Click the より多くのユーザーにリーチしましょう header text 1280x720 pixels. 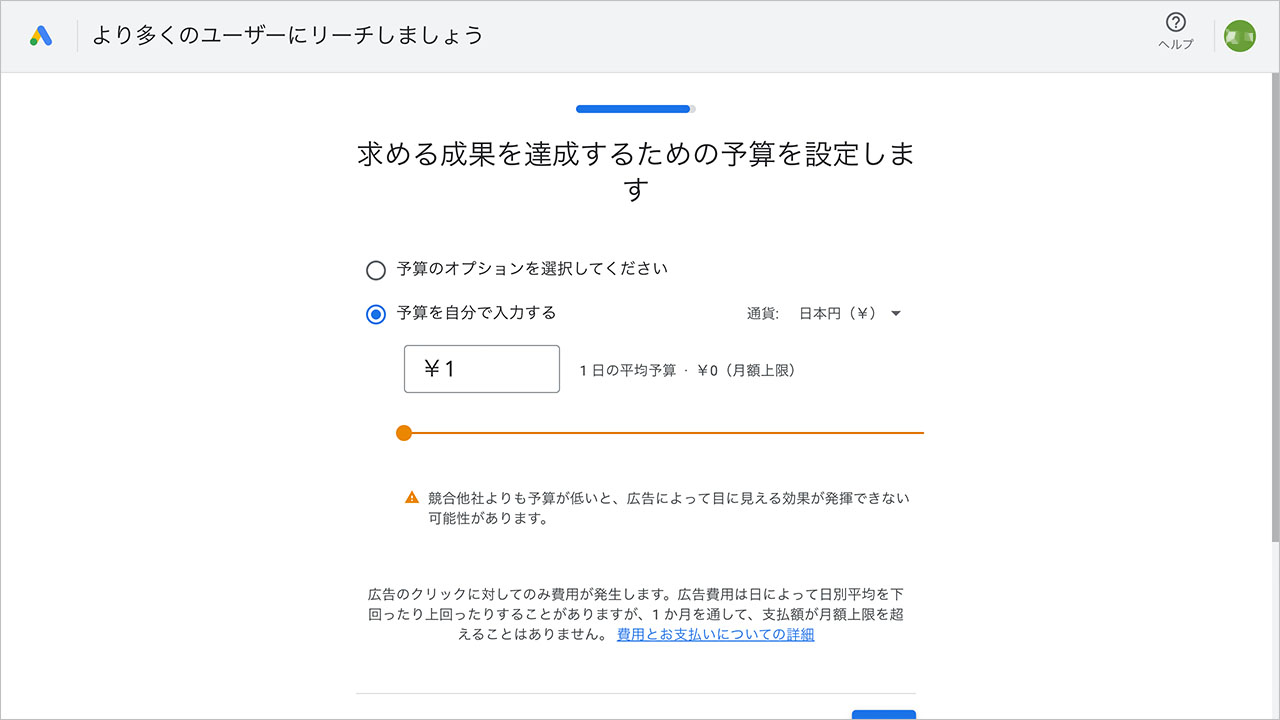(286, 34)
